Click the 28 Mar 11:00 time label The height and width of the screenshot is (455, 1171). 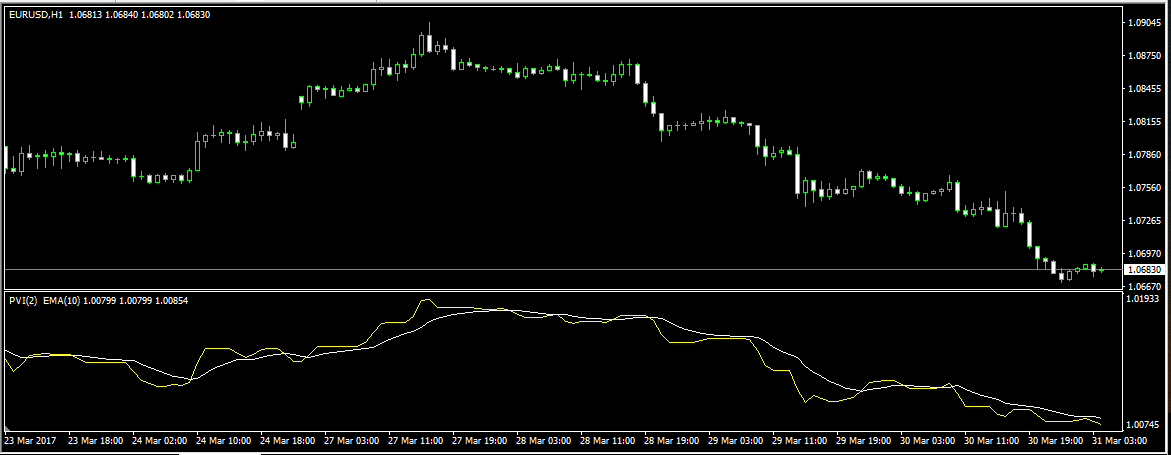coord(609,440)
